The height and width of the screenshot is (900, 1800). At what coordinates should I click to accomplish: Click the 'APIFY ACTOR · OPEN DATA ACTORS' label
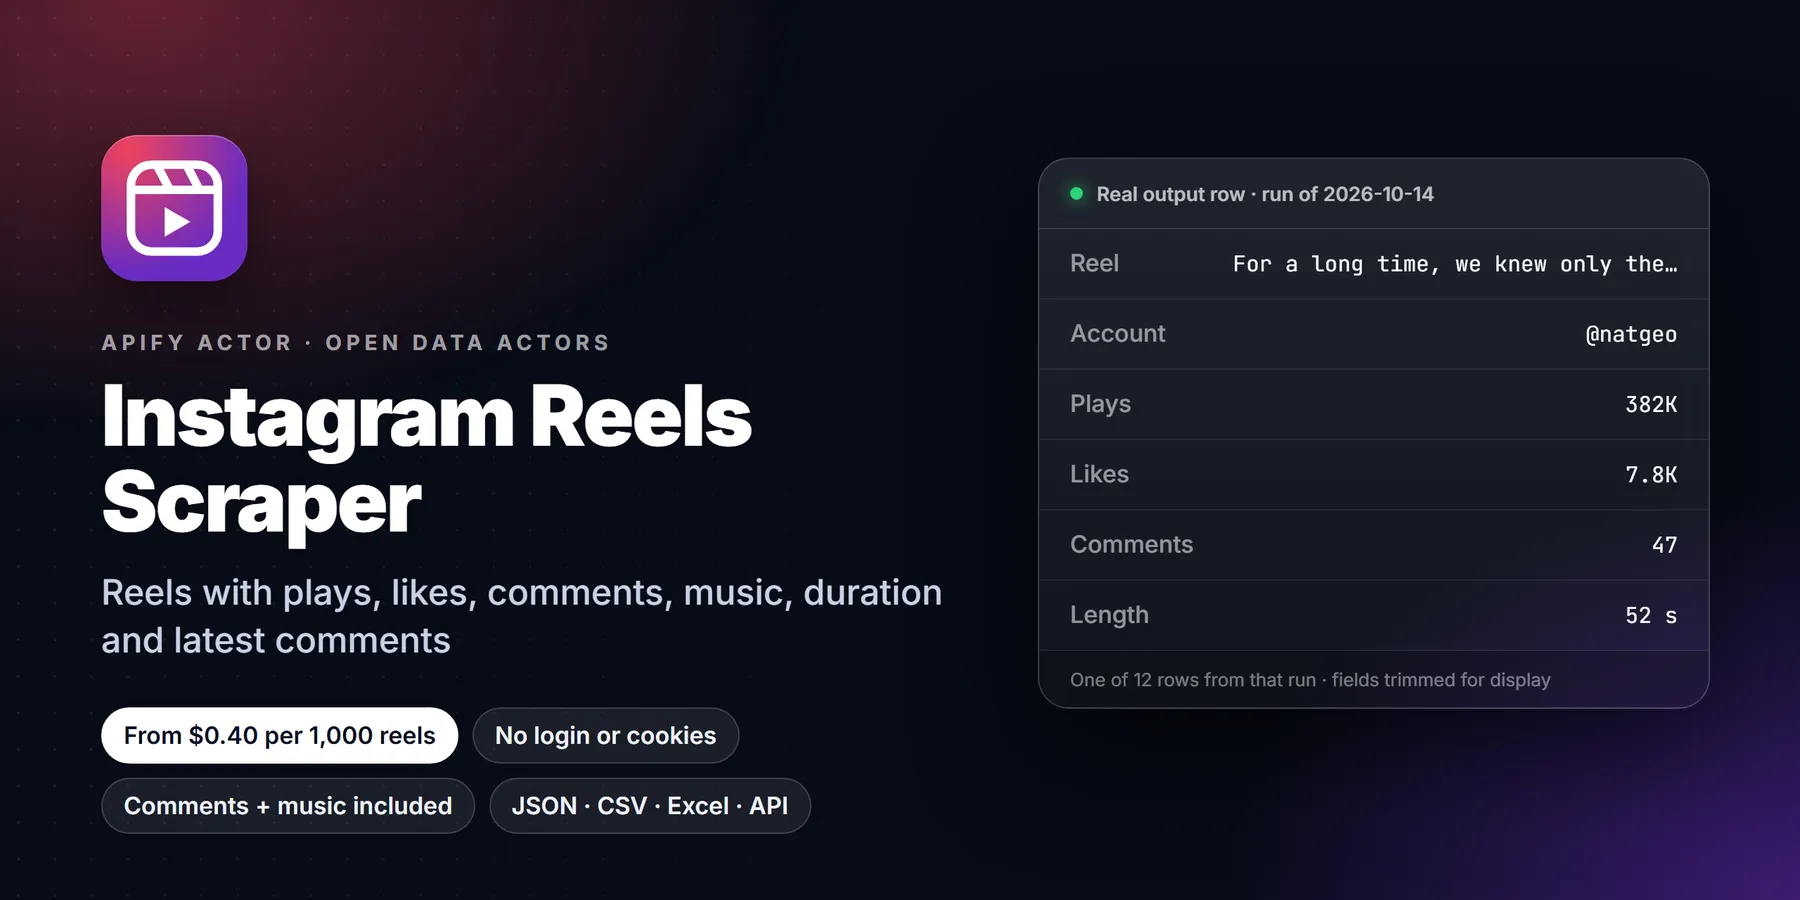(x=356, y=343)
